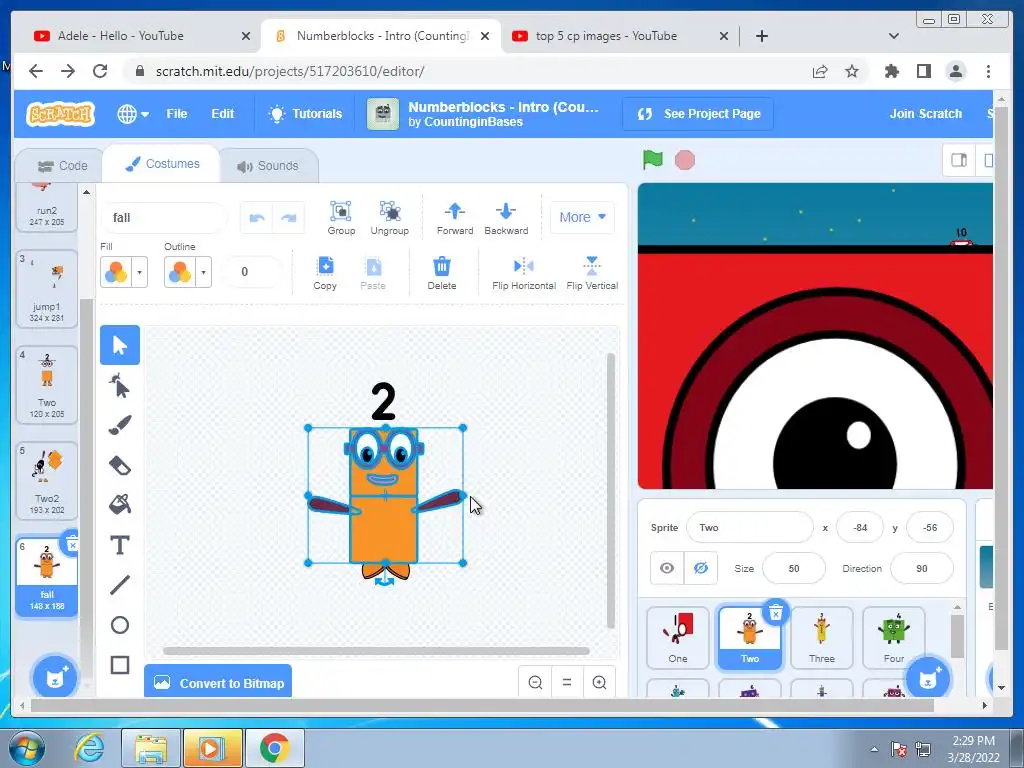Open the Outline color dropdown
Image resolution: width=1024 pixels, height=768 pixels.
point(187,272)
